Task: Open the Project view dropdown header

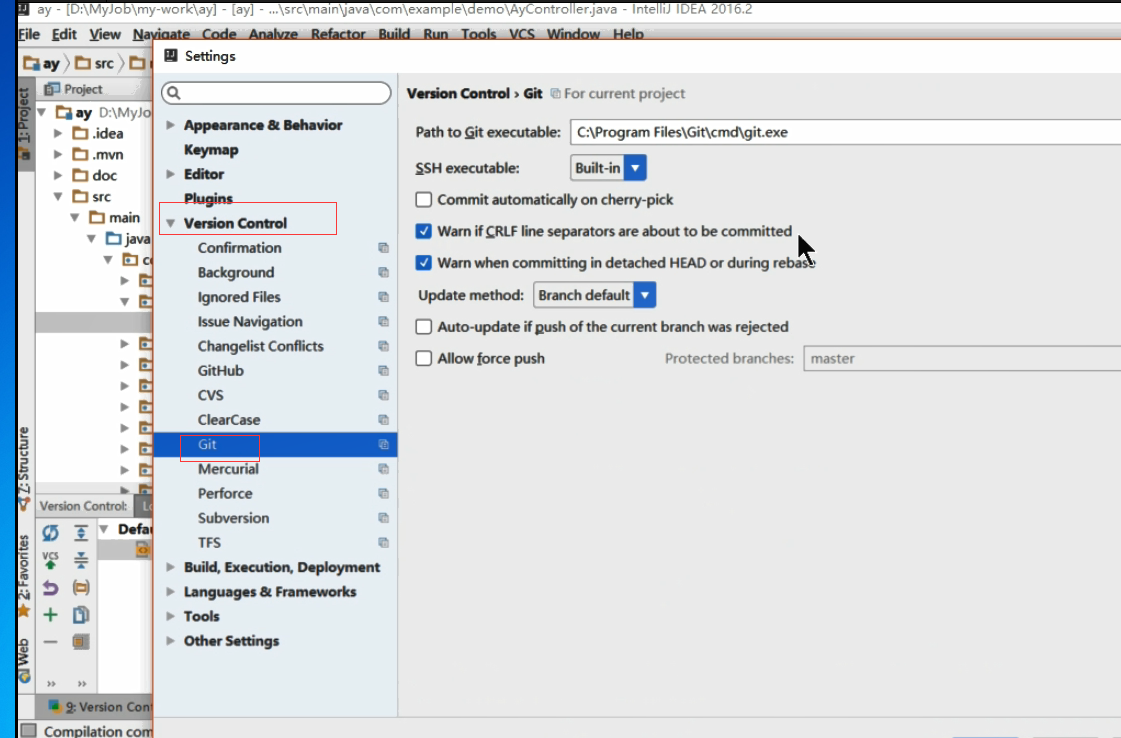Action: click(x=84, y=89)
